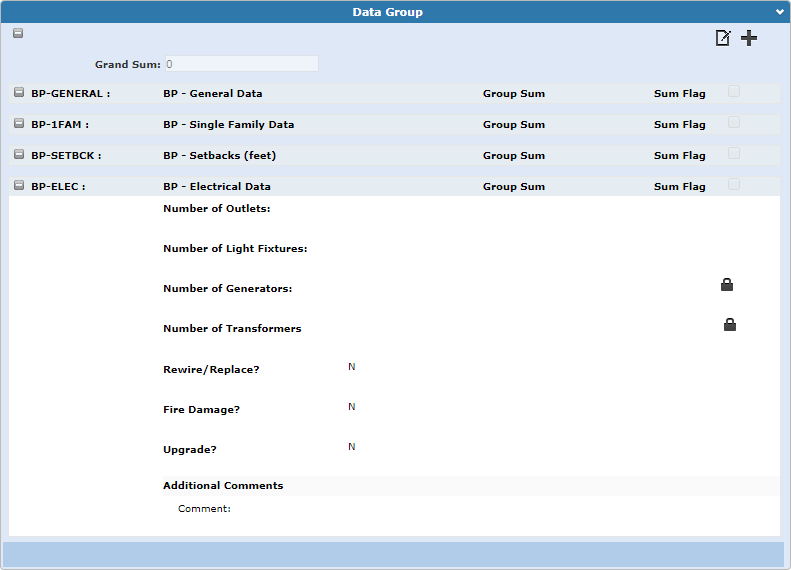Click the Upgrade? label
The width and height of the screenshot is (791, 570).
click(x=190, y=449)
